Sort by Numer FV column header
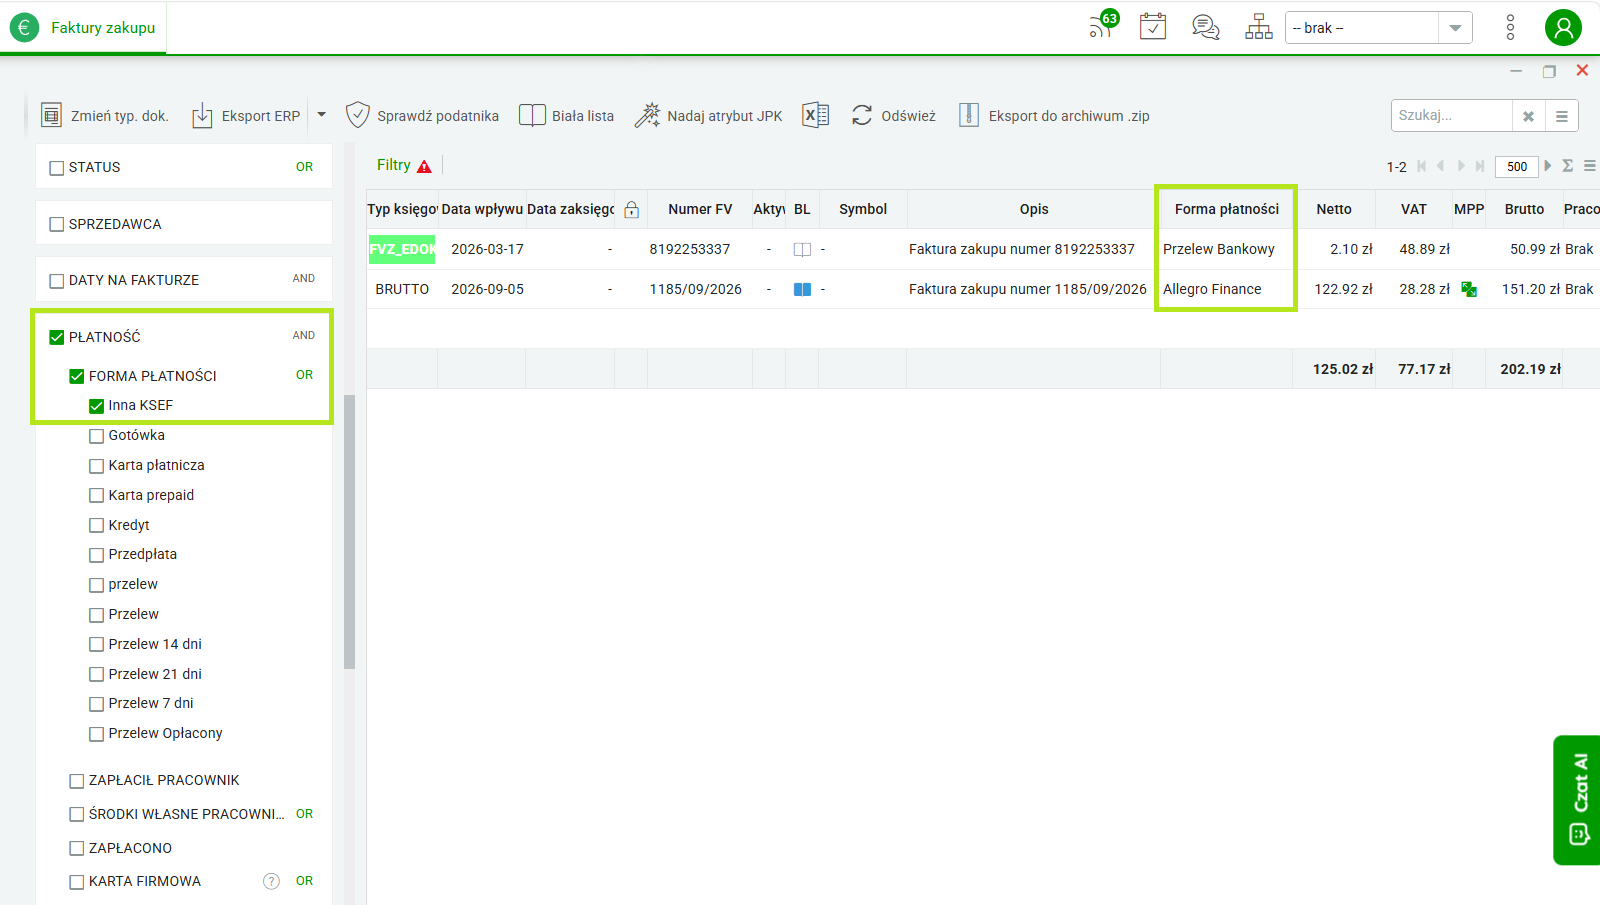The width and height of the screenshot is (1600, 905). 700,209
